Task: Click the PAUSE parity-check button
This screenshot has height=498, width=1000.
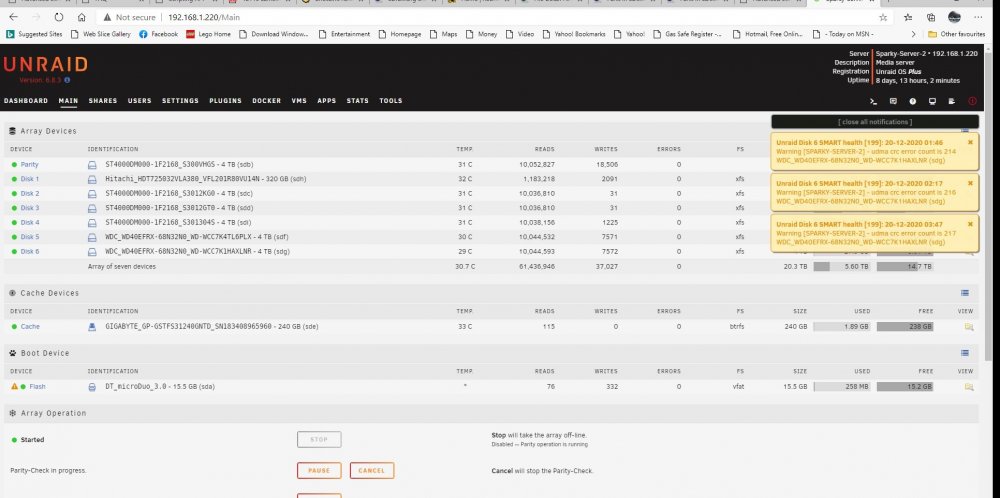Action: click(319, 471)
